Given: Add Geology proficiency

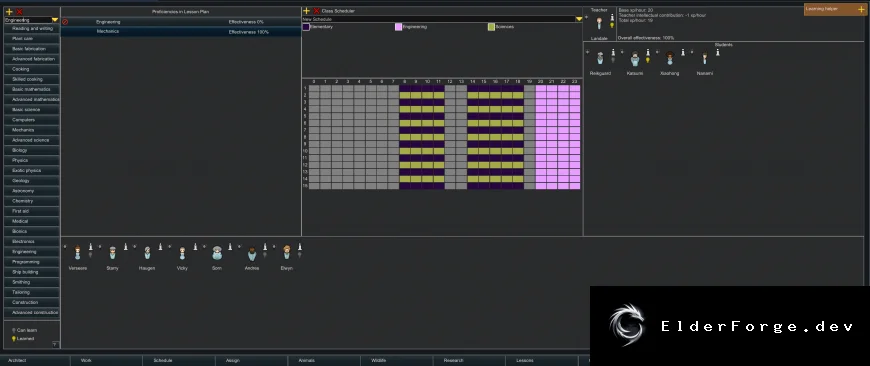Looking at the screenshot, I should coord(32,181).
